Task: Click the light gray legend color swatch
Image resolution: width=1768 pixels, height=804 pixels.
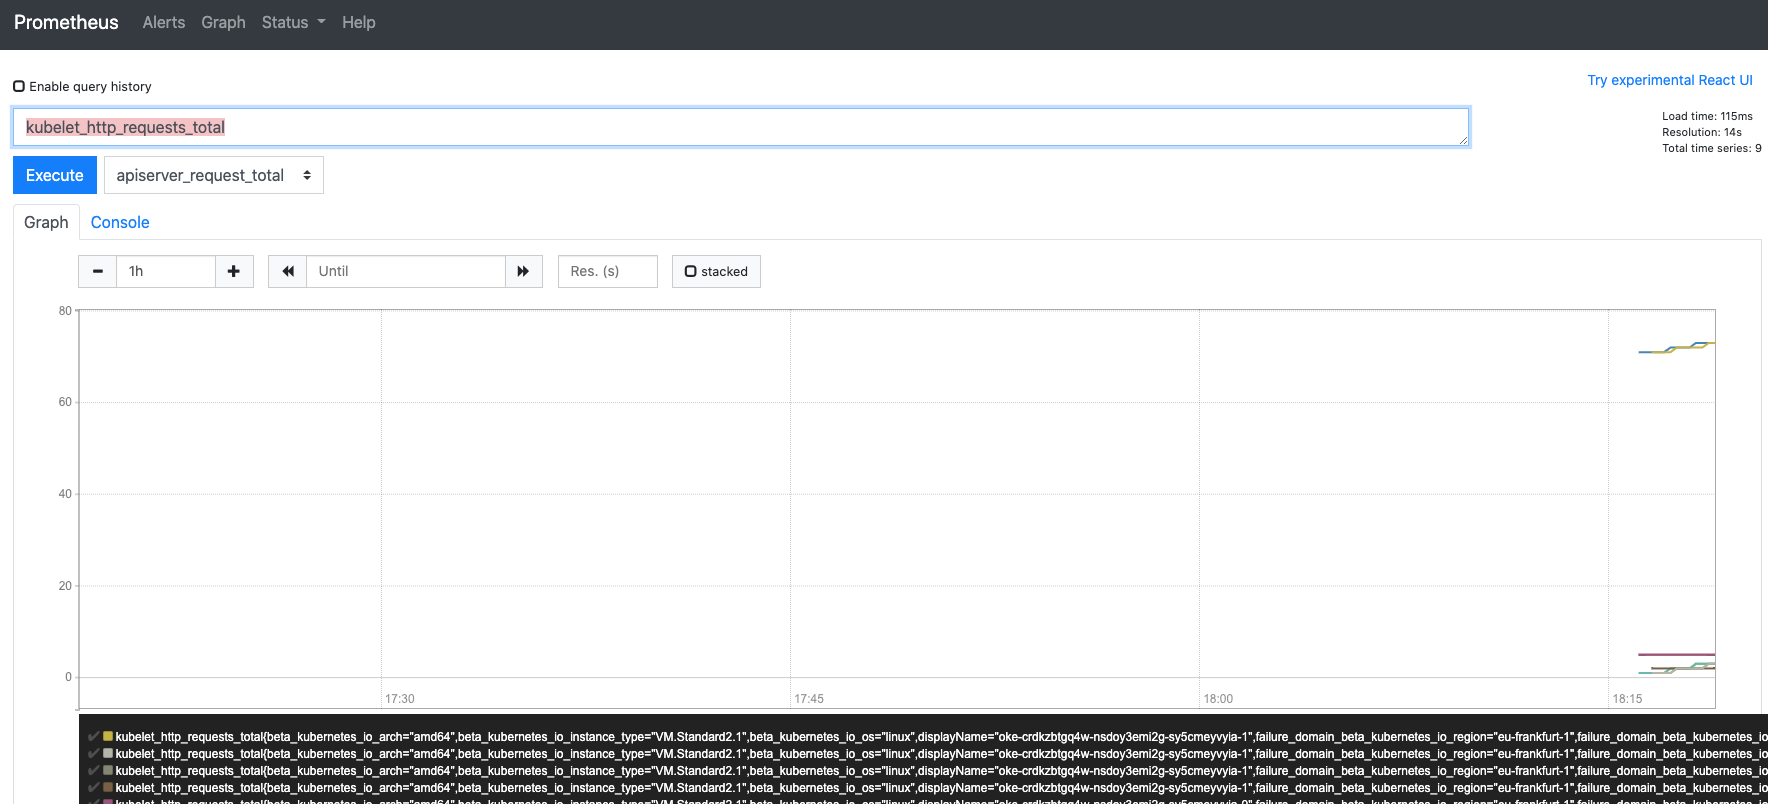Action: pyautogui.click(x=108, y=753)
